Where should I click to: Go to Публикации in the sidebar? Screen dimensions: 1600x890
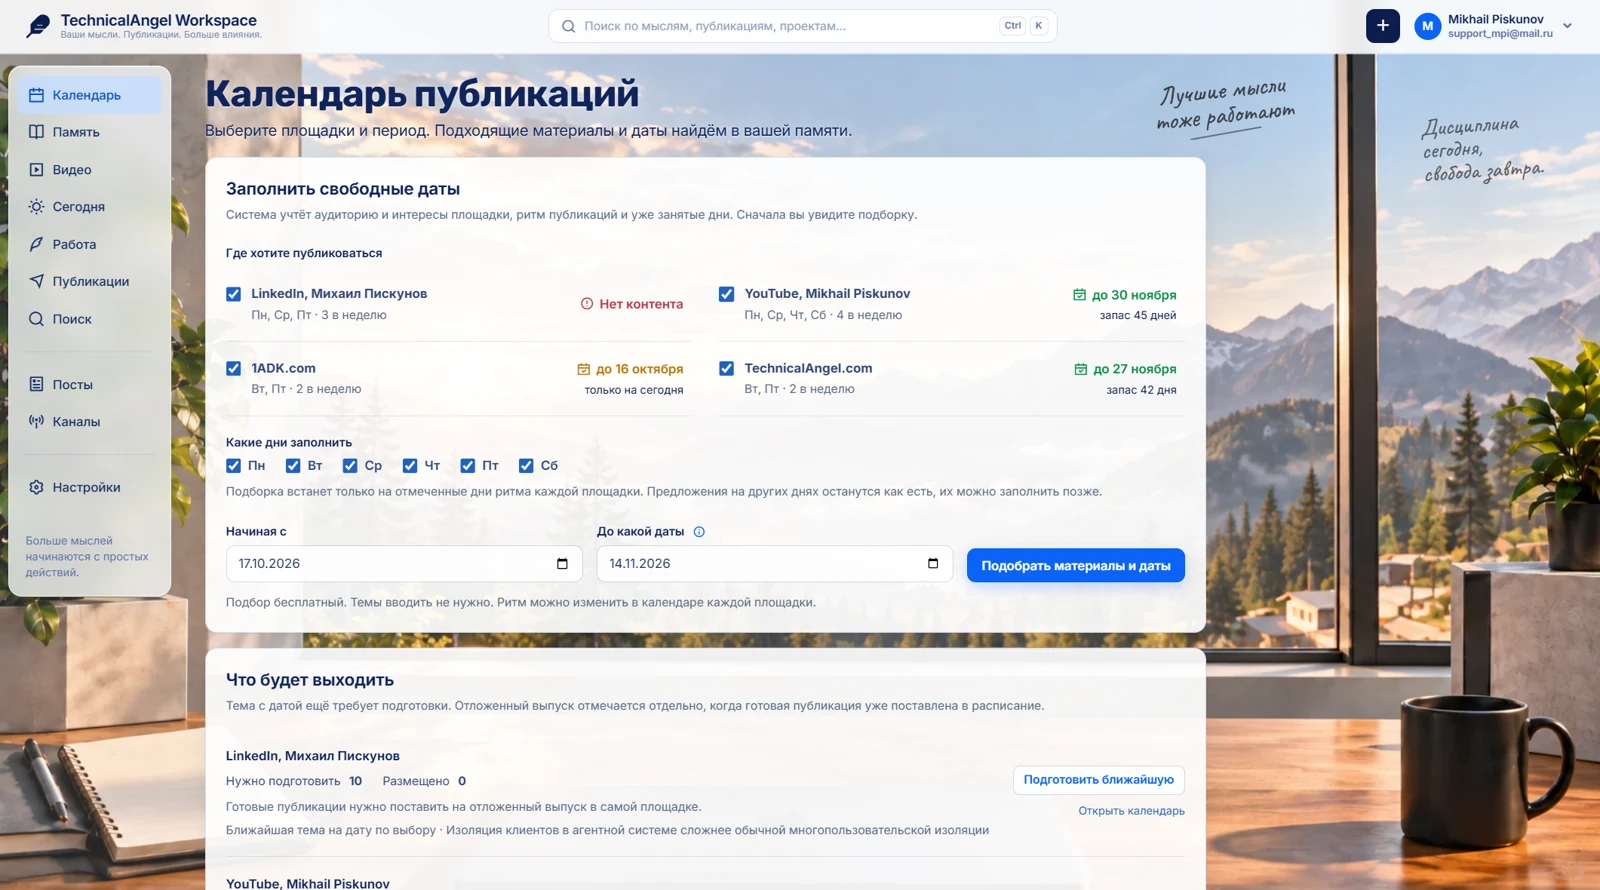click(89, 281)
